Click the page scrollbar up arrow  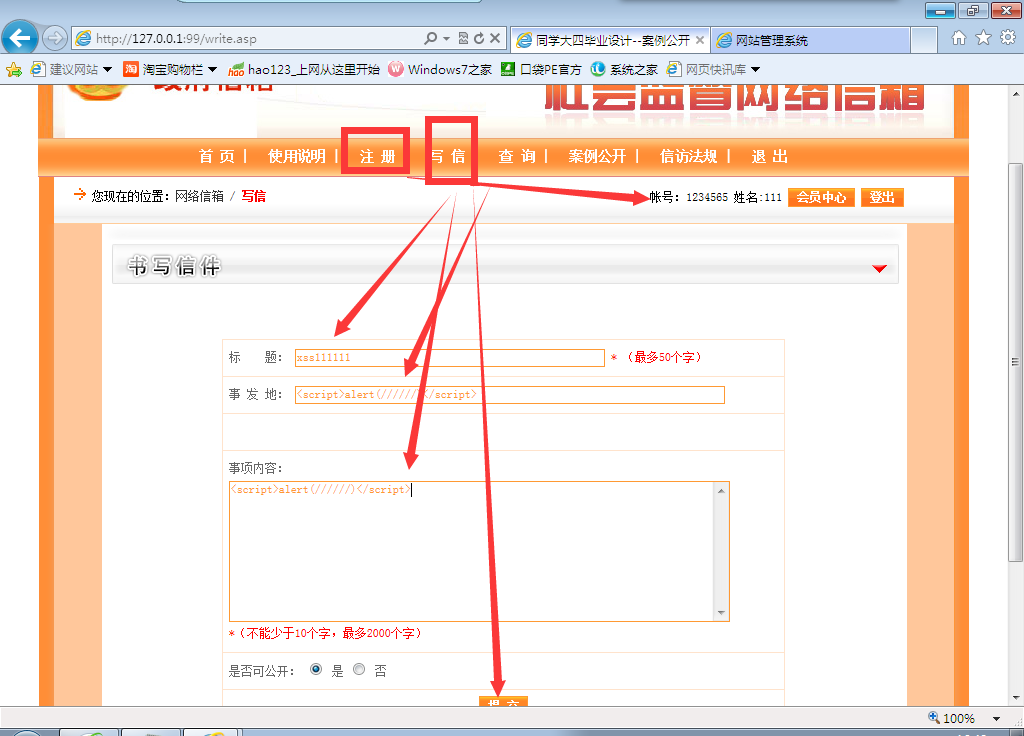pyautogui.click(x=1016, y=94)
